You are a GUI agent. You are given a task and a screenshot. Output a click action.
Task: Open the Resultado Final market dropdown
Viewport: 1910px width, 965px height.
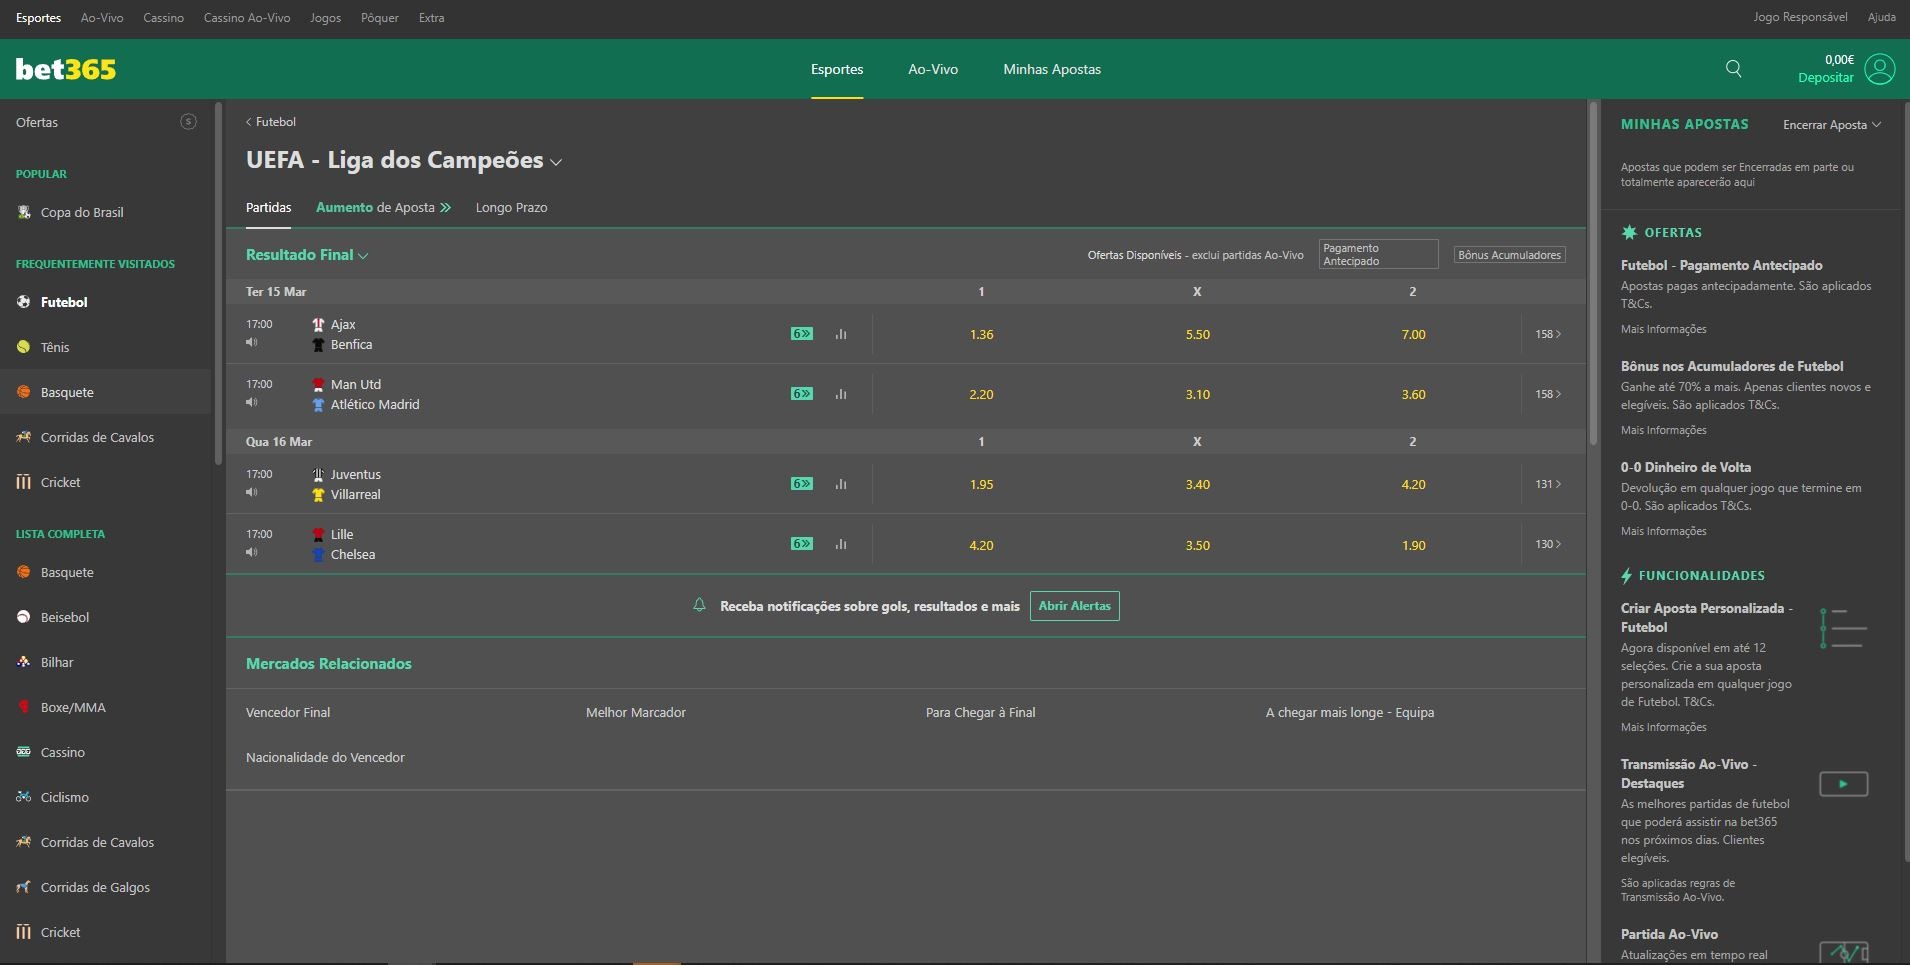[x=307, y=255]
